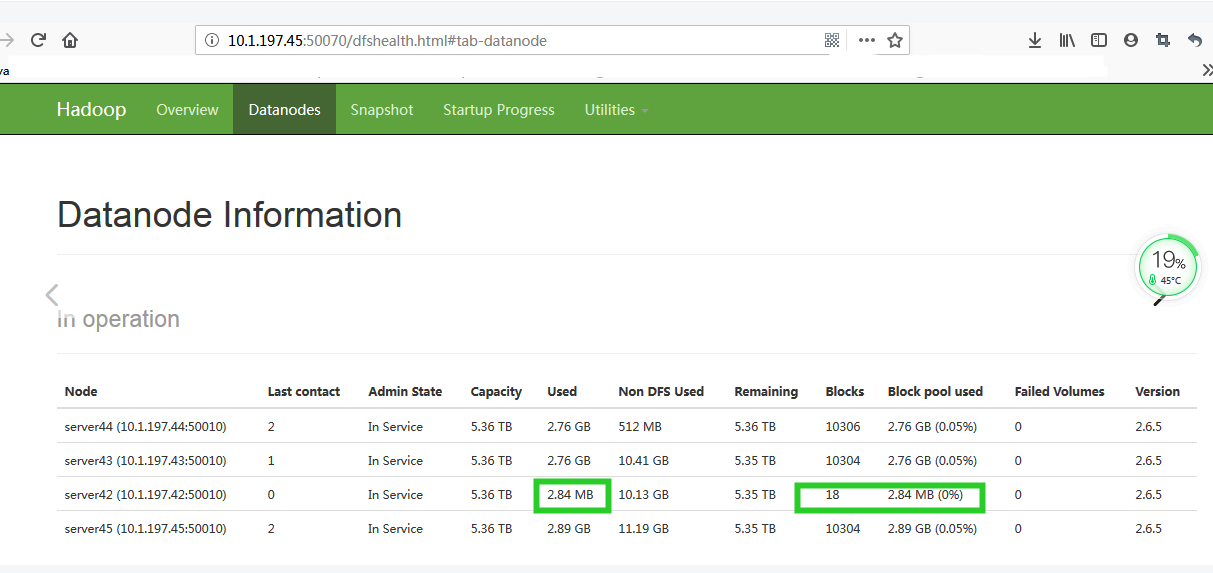1213x573 pixels.
Task: Click the 2.84 MB used value for server42
Action: 570,494
